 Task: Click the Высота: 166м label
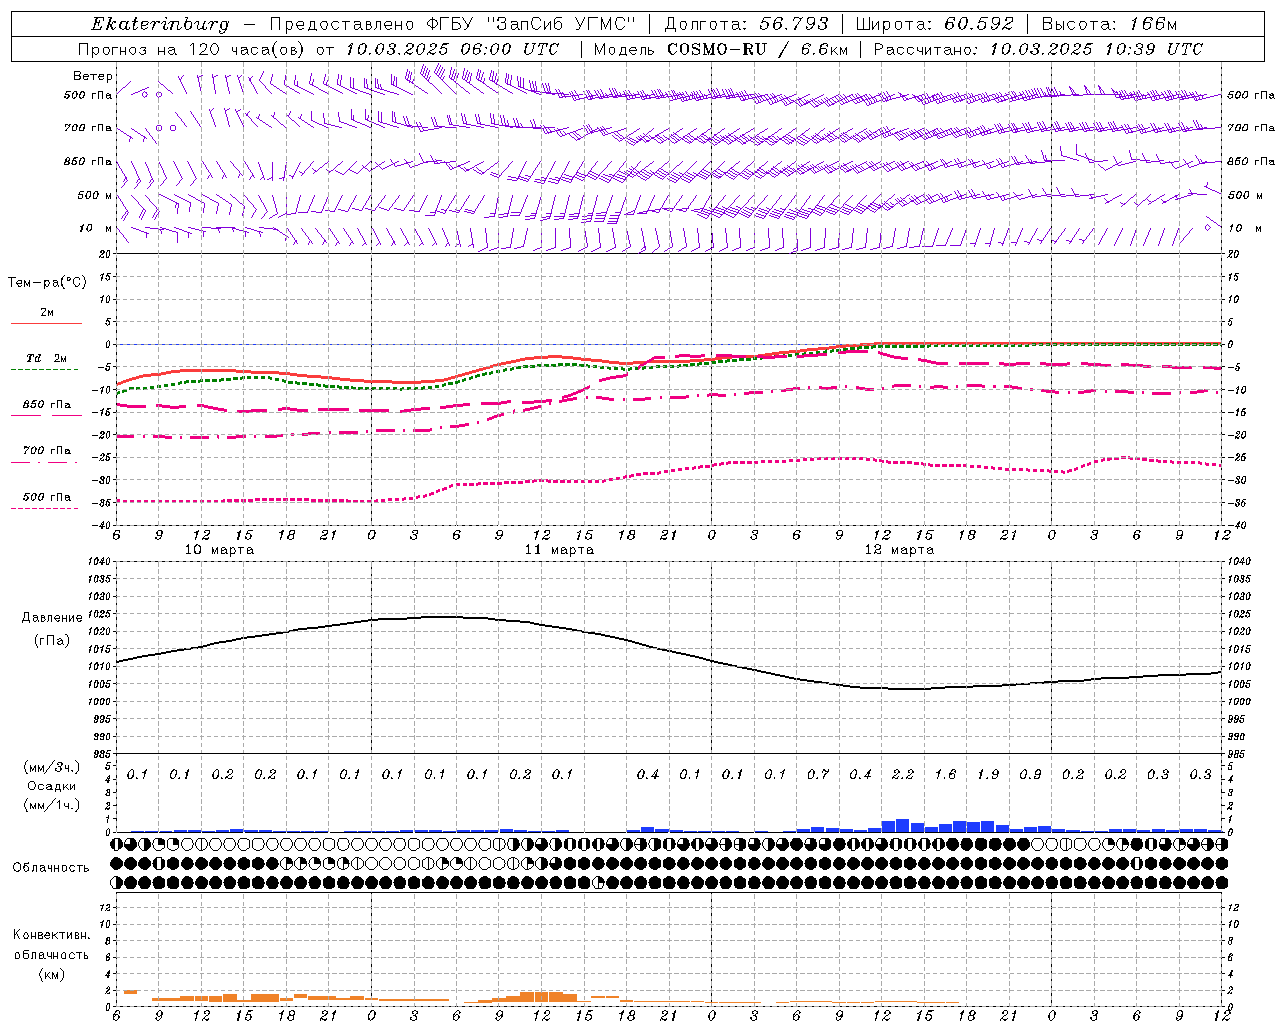point(1109,24)
